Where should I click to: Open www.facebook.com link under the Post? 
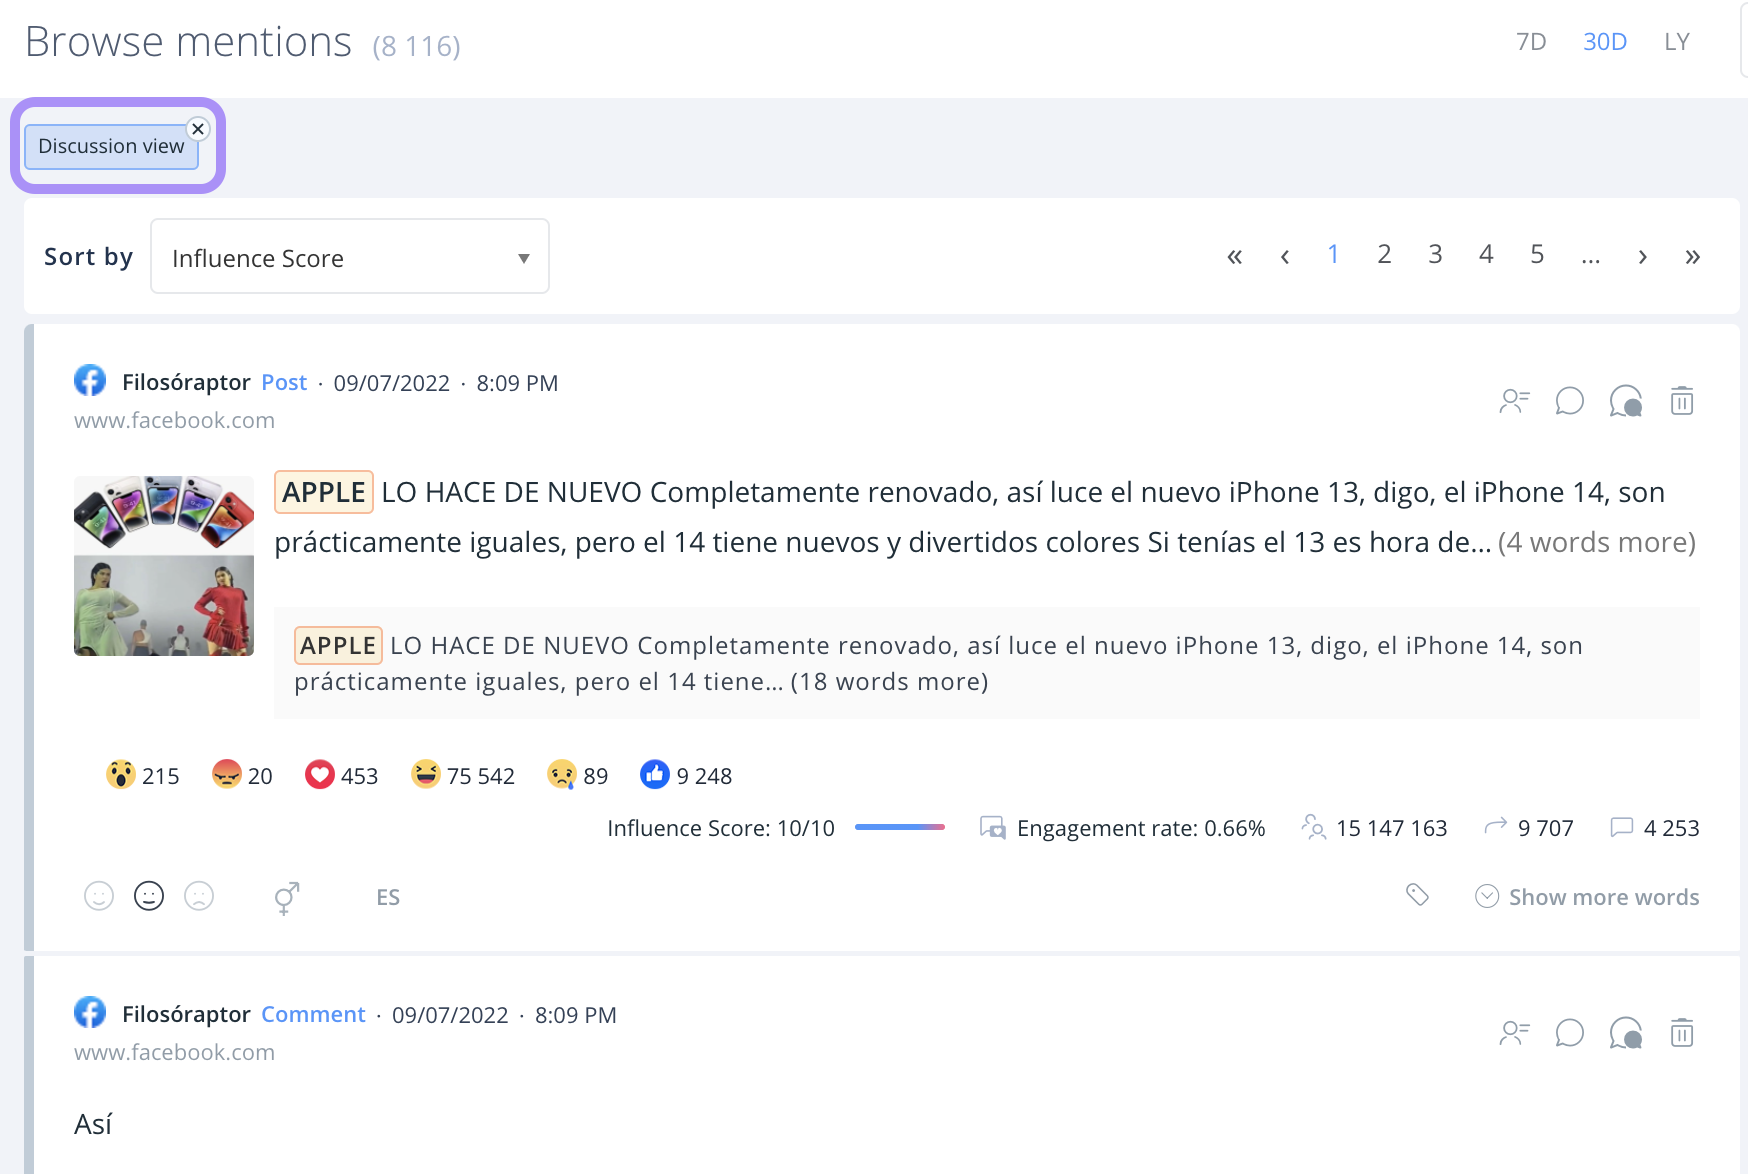(x=174, y=421)
